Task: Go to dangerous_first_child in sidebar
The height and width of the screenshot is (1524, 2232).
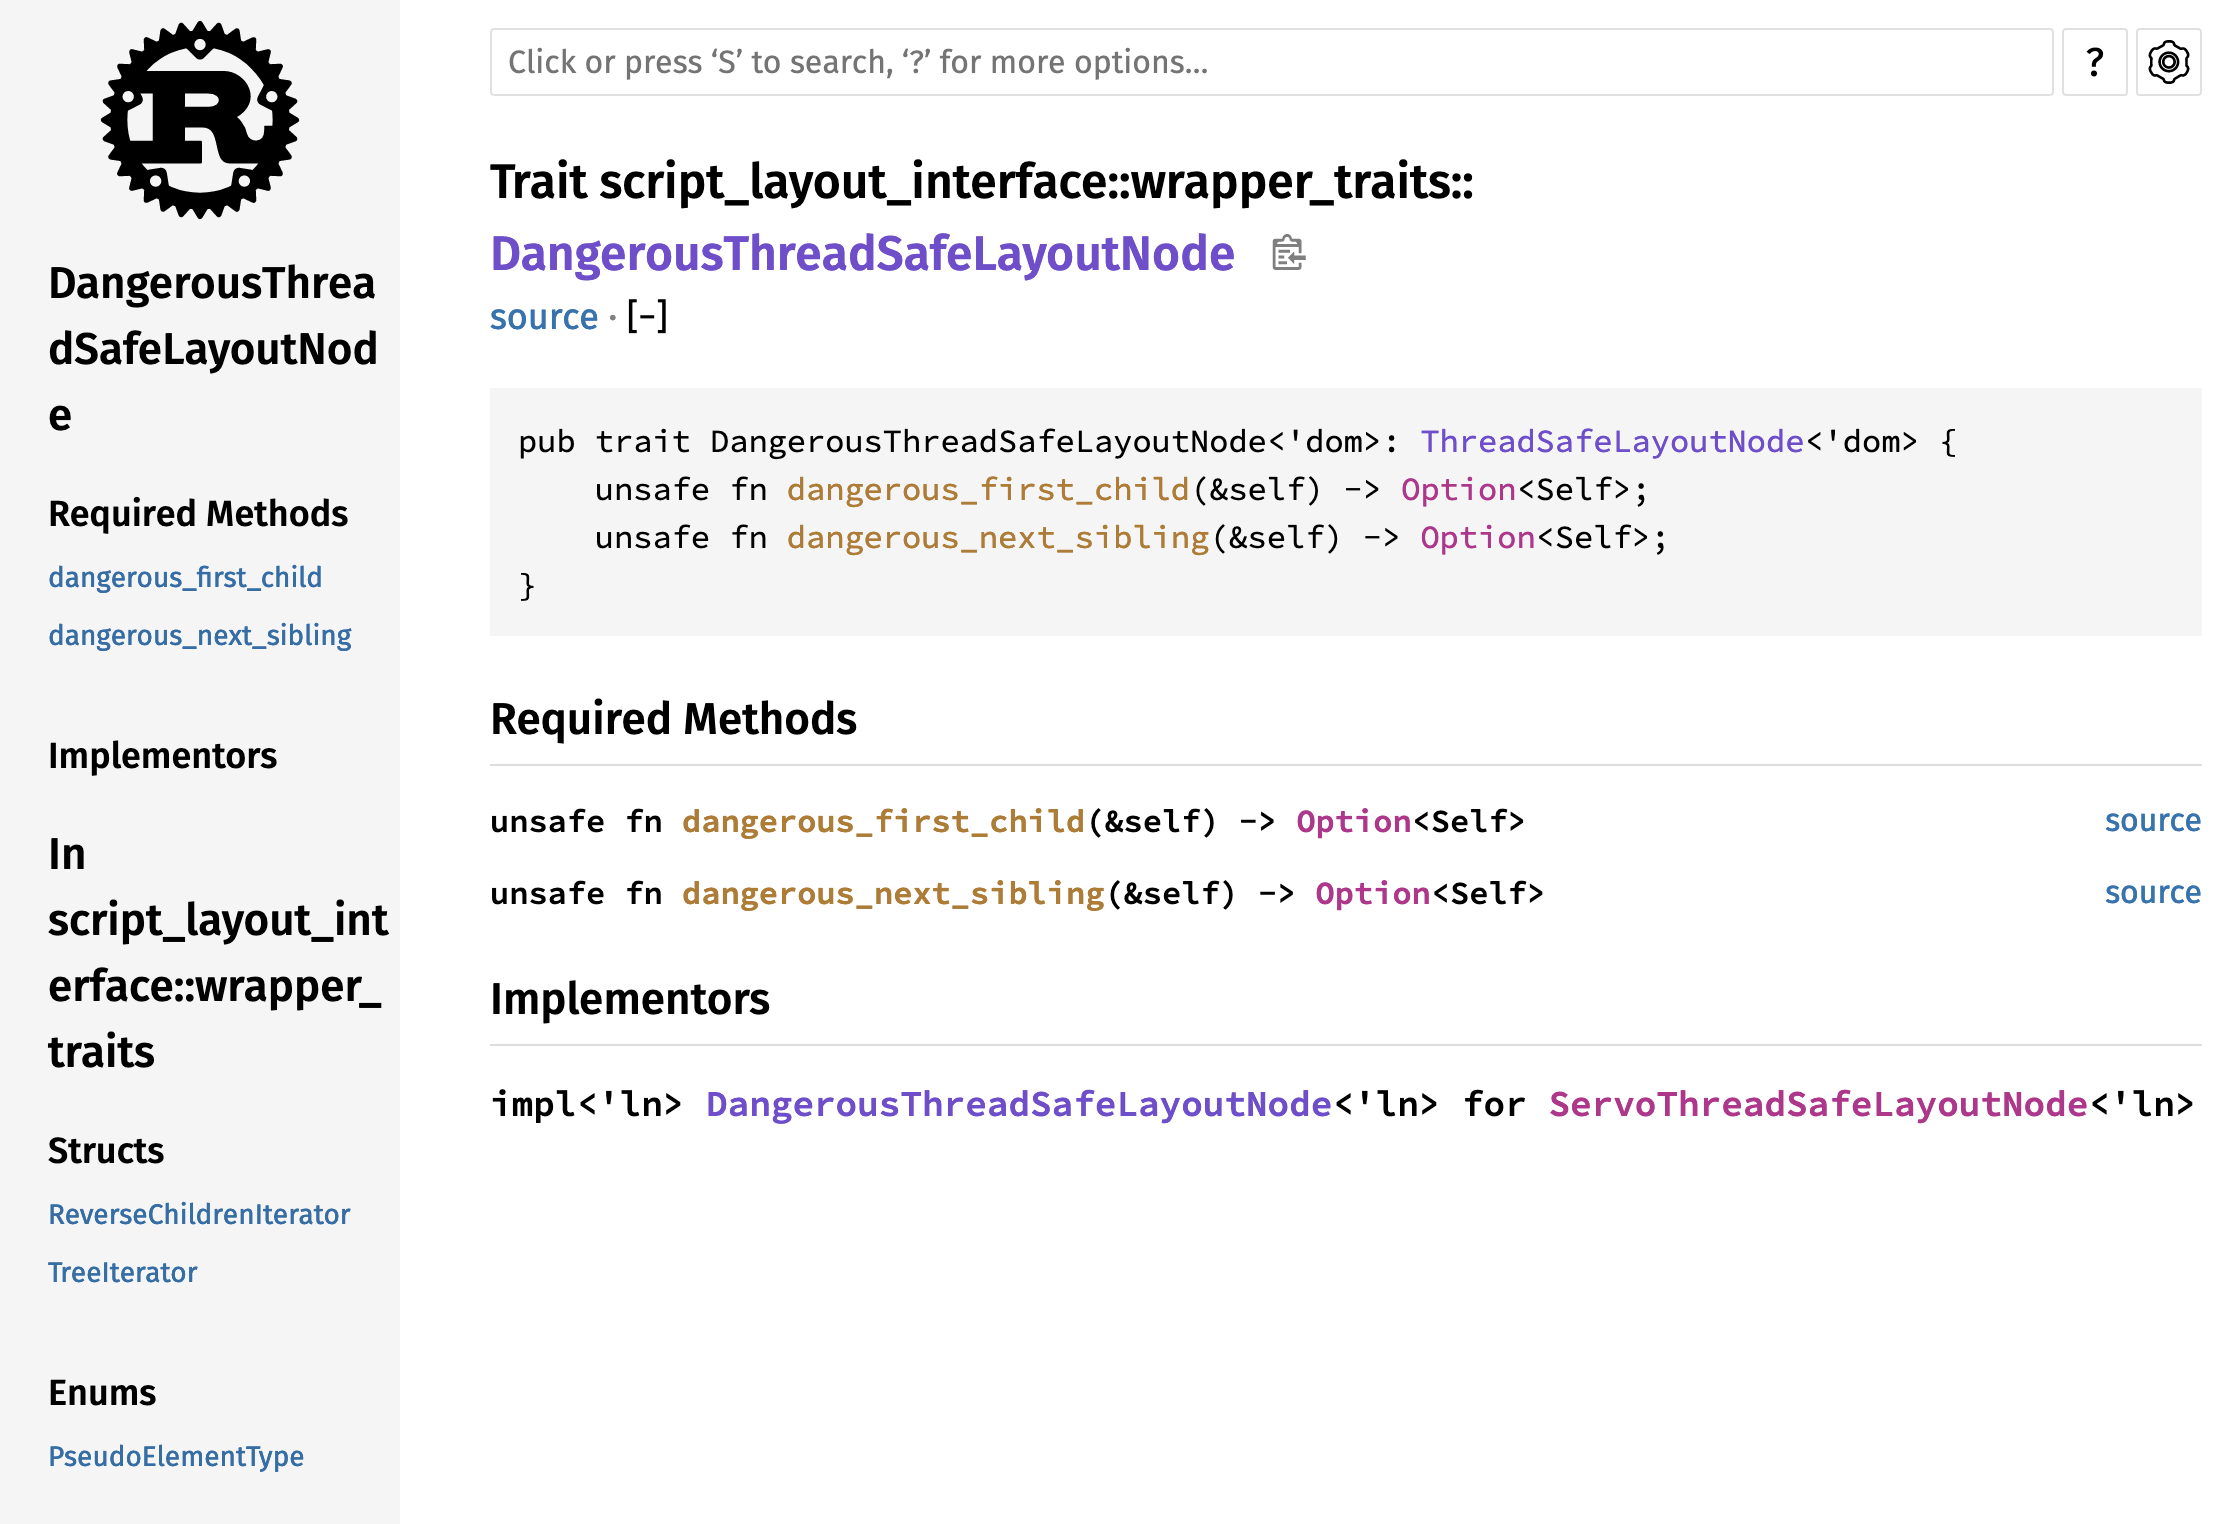Action: coord(185,577)
